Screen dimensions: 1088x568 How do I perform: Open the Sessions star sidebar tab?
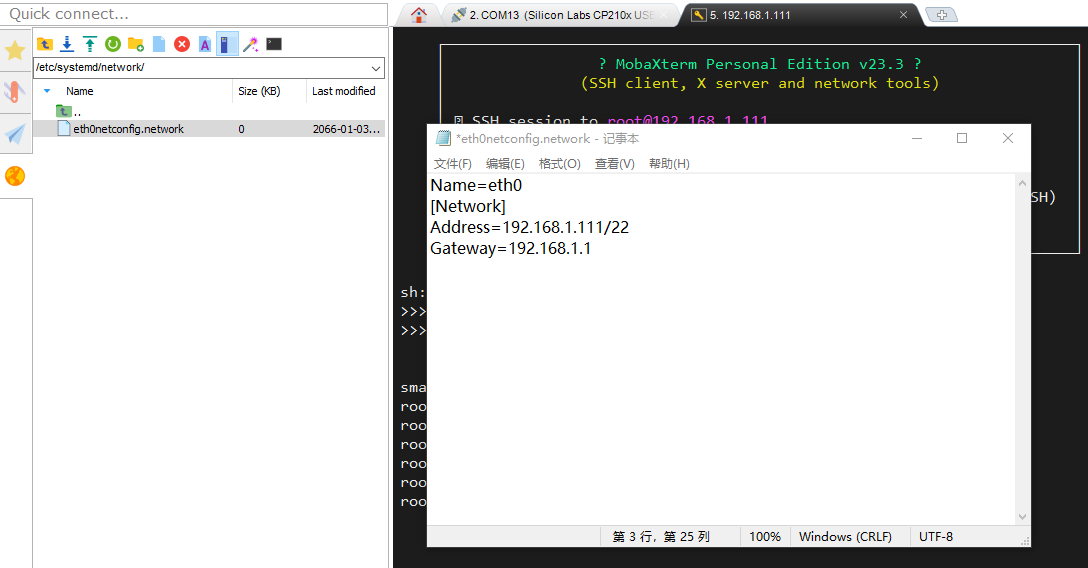[15, 50]
